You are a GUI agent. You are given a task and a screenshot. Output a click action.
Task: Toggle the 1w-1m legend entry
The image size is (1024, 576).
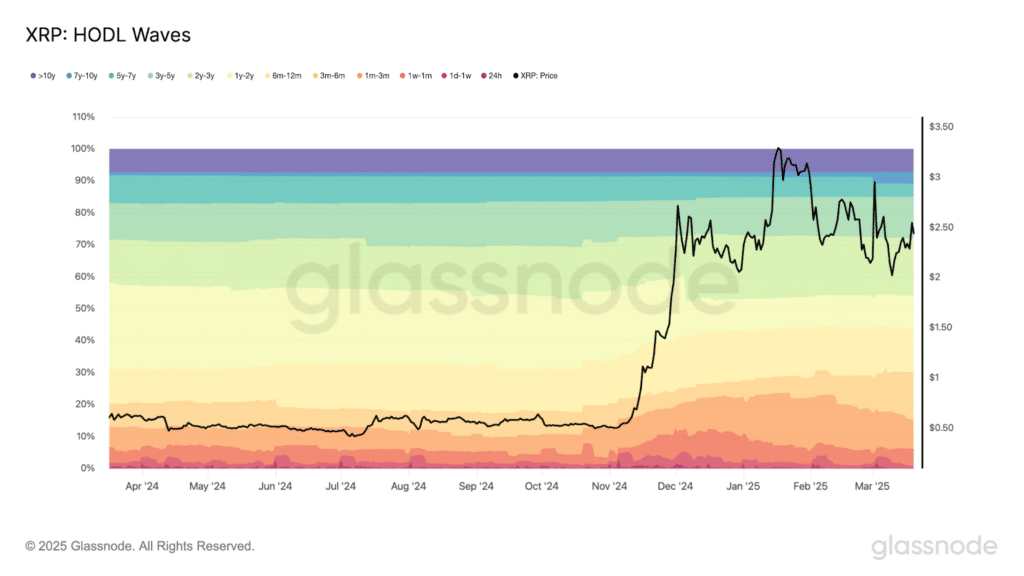click(x=416, y=76)
